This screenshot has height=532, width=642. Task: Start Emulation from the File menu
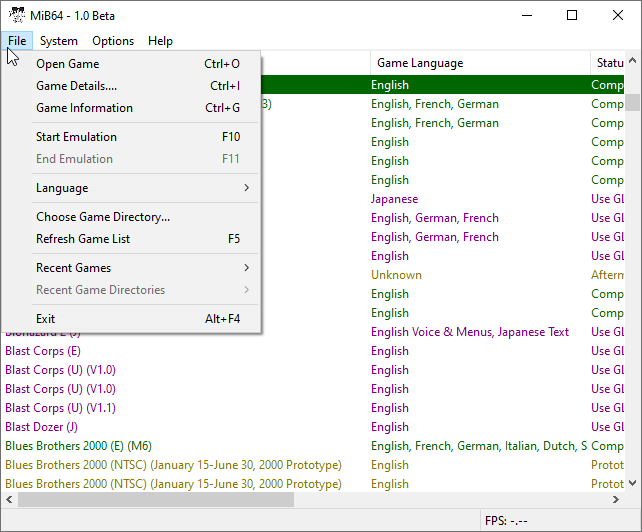coord(76,137)
